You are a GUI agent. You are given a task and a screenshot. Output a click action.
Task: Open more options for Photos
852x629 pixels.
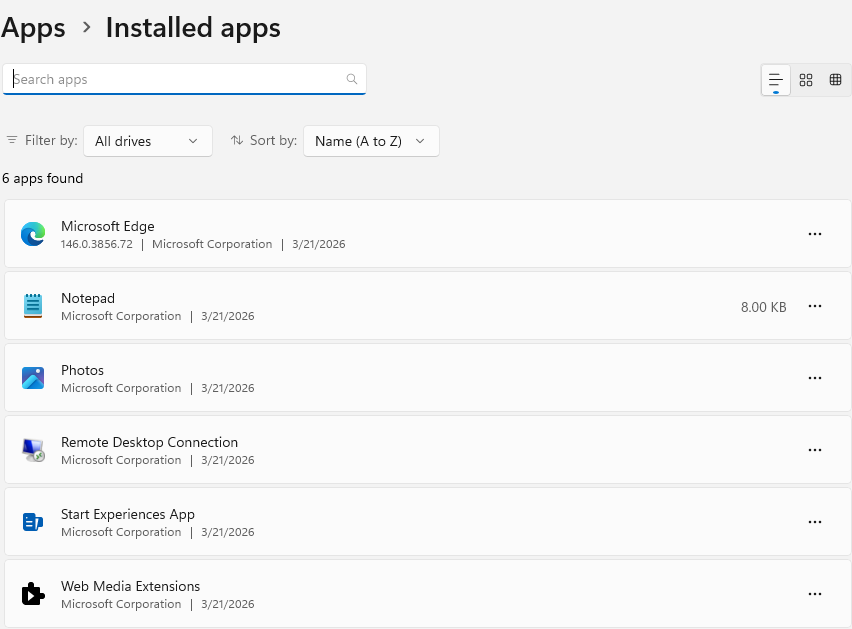tap(815, 378)
